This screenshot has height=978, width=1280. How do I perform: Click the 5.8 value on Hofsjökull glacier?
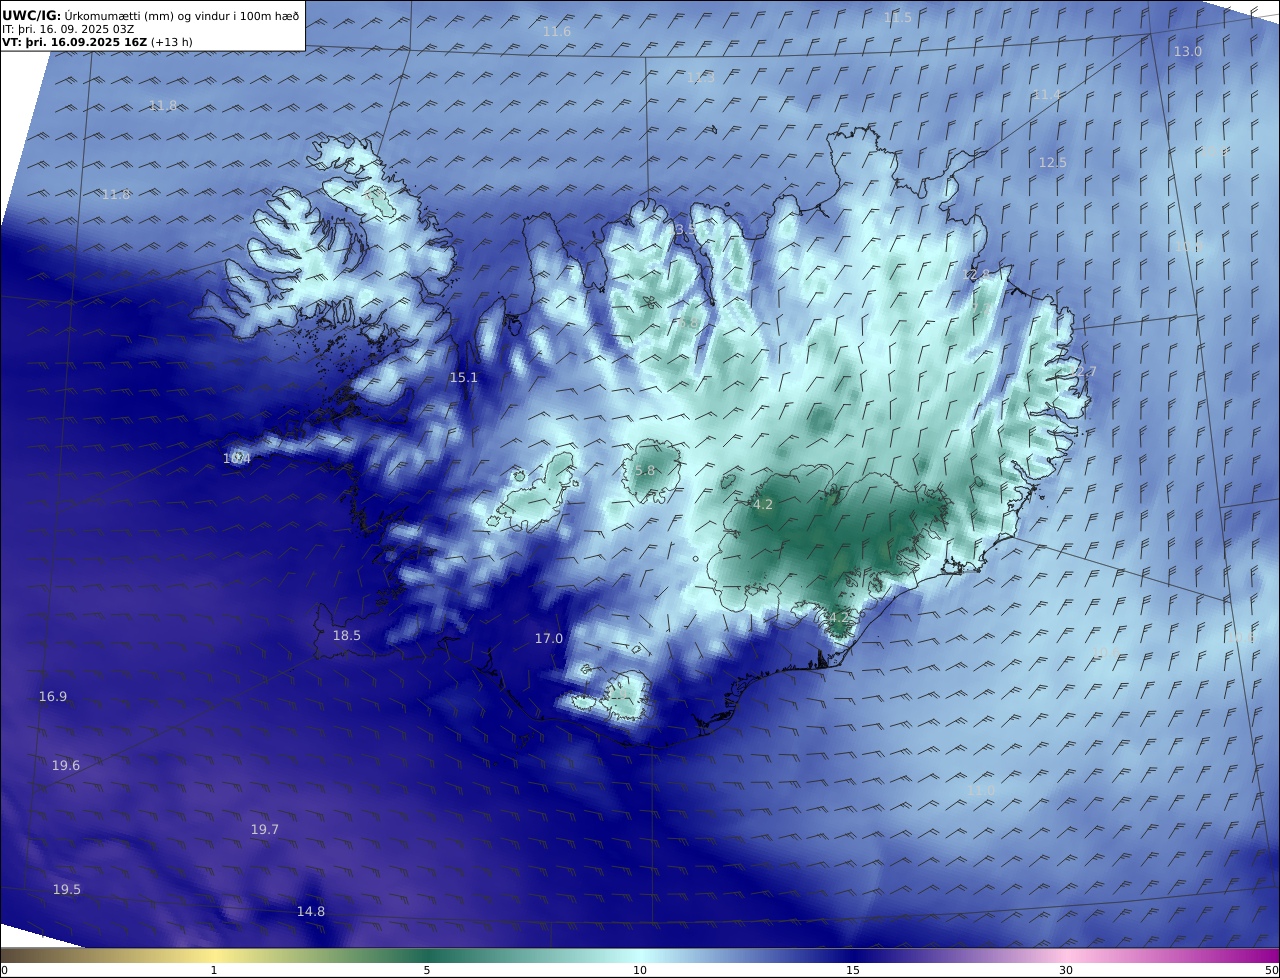[x=645, y=471]
